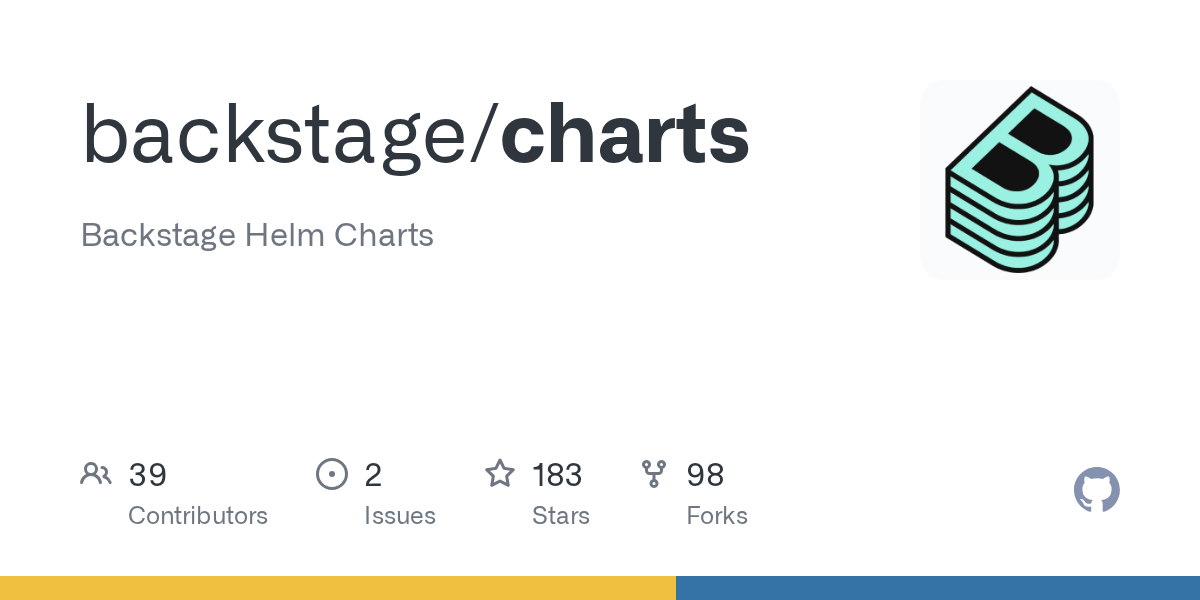The height and width of the screenshot is (600, 1200).
Task: Click the fork icon
Action: click(x=654, y=474)
